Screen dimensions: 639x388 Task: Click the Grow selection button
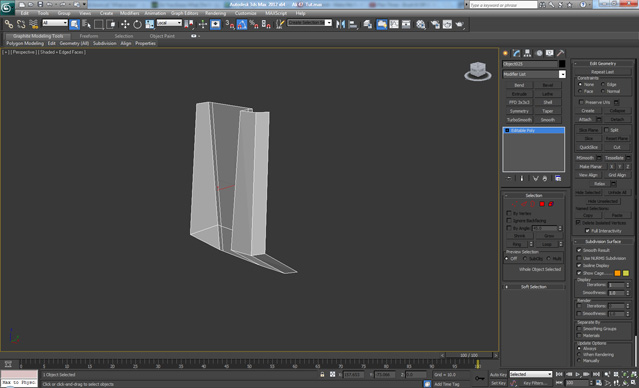pos(549,236)
